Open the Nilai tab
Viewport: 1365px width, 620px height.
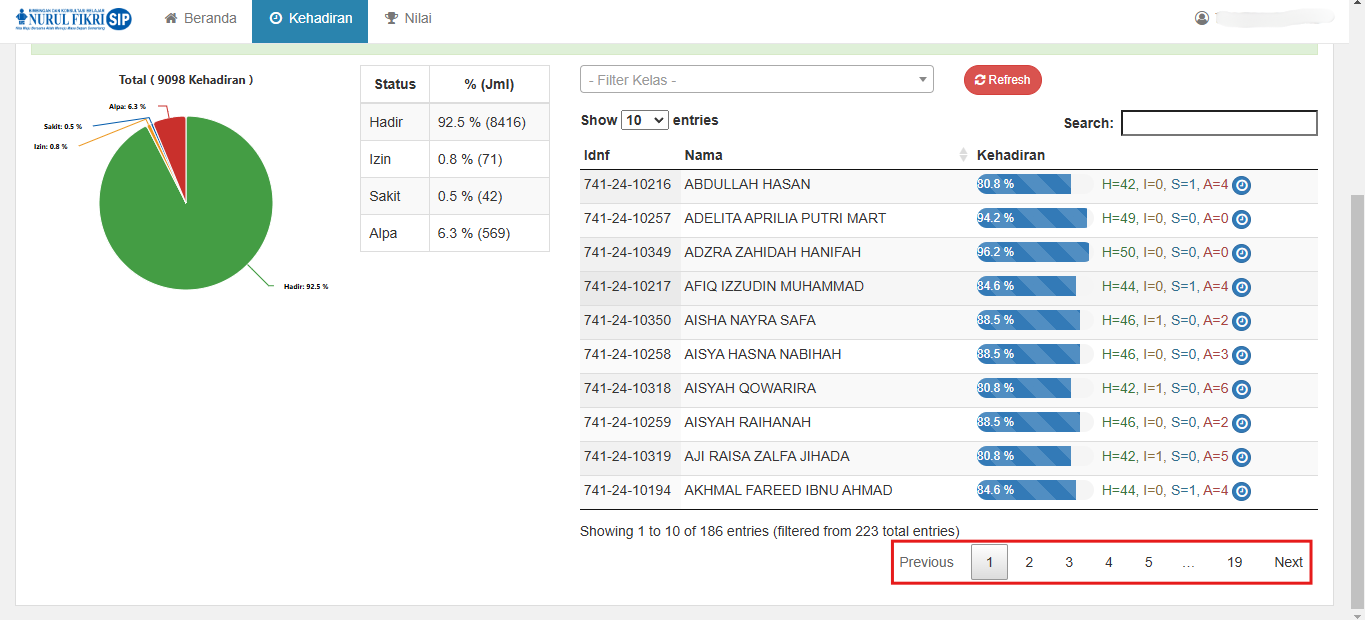click(408, 19)
